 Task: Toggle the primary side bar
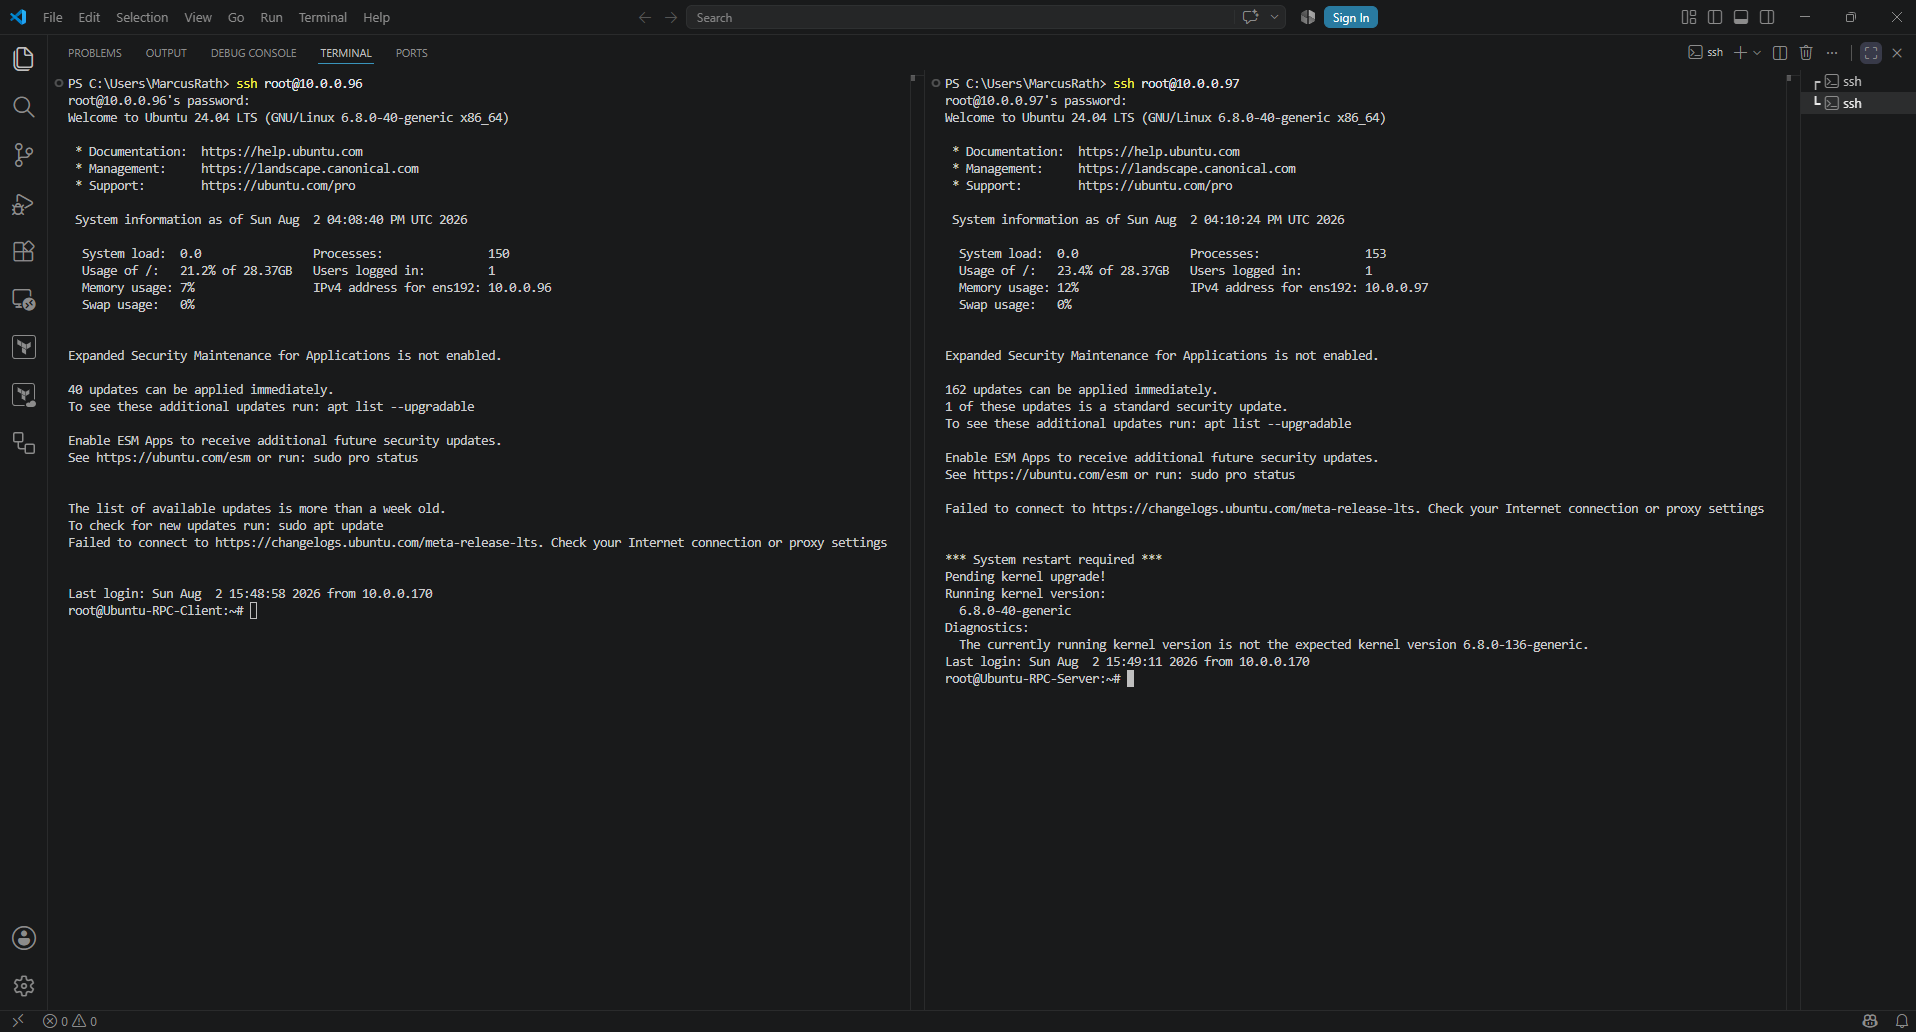point(1715,17)
